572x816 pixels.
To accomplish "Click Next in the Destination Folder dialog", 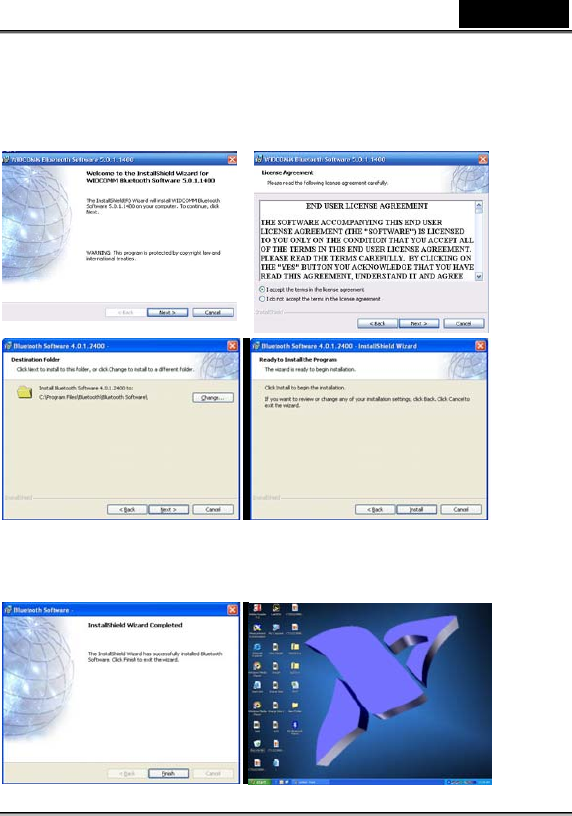I will point(169,509).
